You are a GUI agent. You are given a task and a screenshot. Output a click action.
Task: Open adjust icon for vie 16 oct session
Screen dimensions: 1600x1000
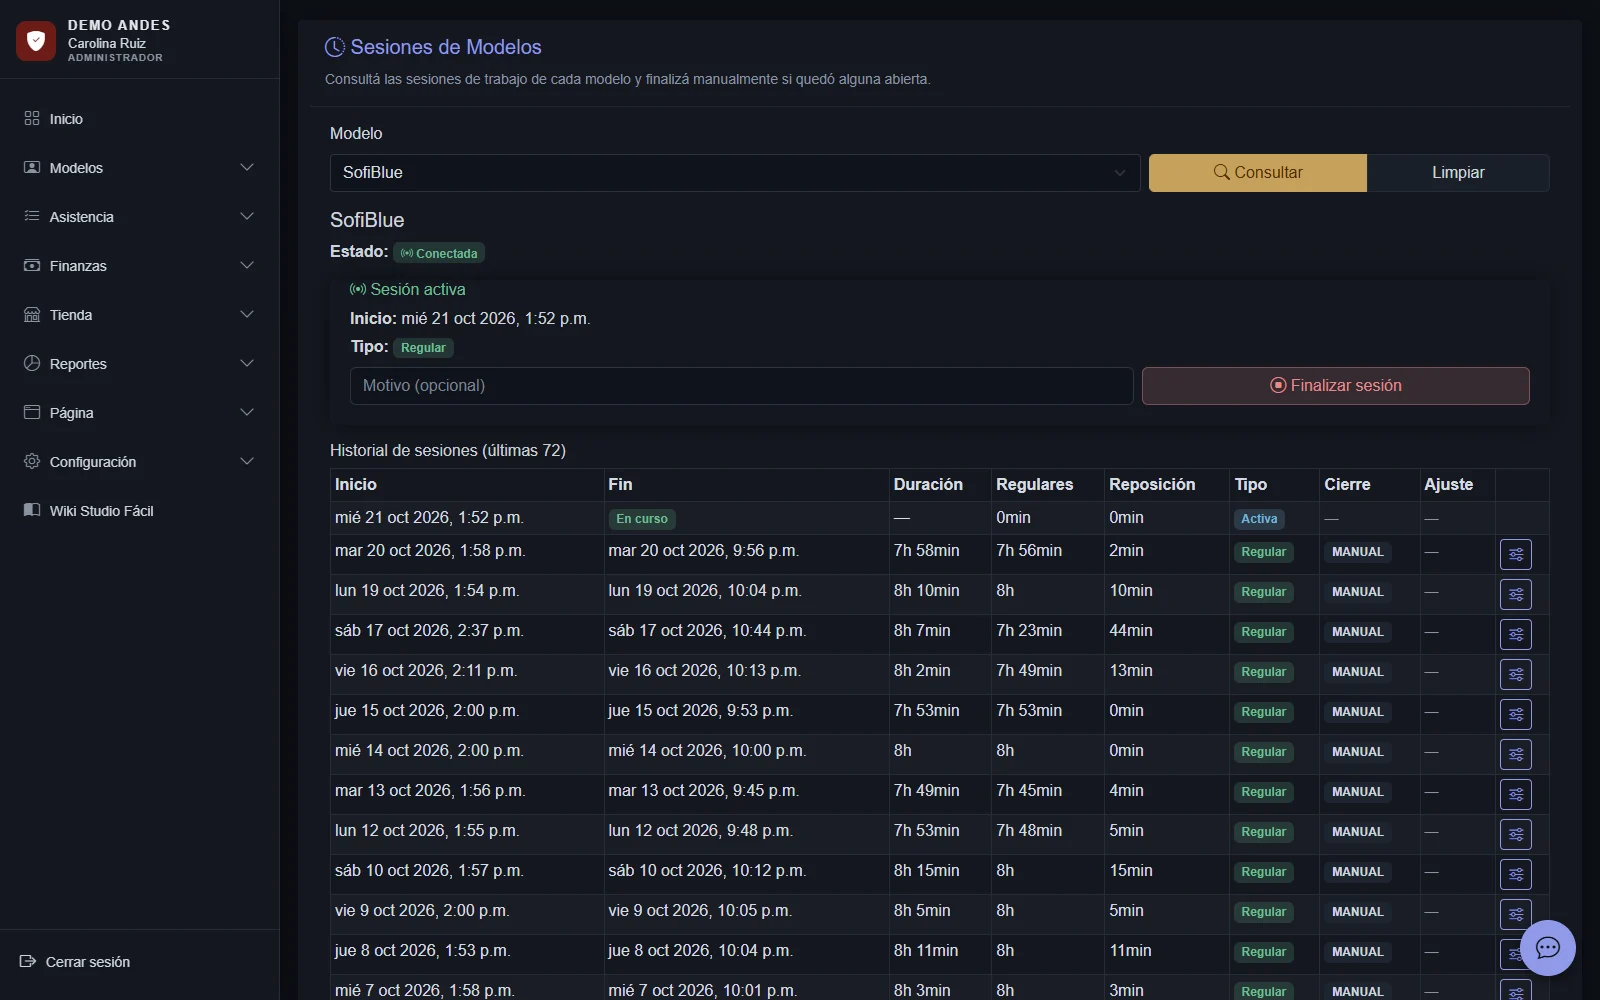pyautogui.click(x=1516, y=674)
